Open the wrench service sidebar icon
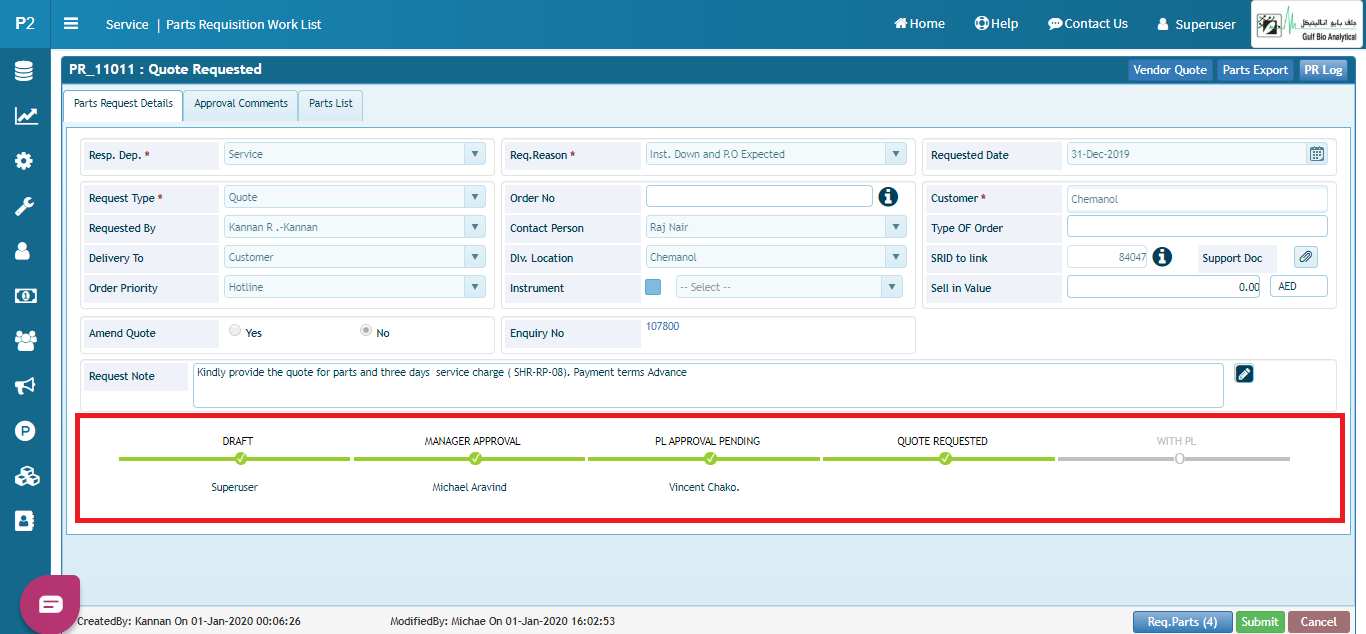Viewport: 1366px width, 634px height. [x=25, y=206]
